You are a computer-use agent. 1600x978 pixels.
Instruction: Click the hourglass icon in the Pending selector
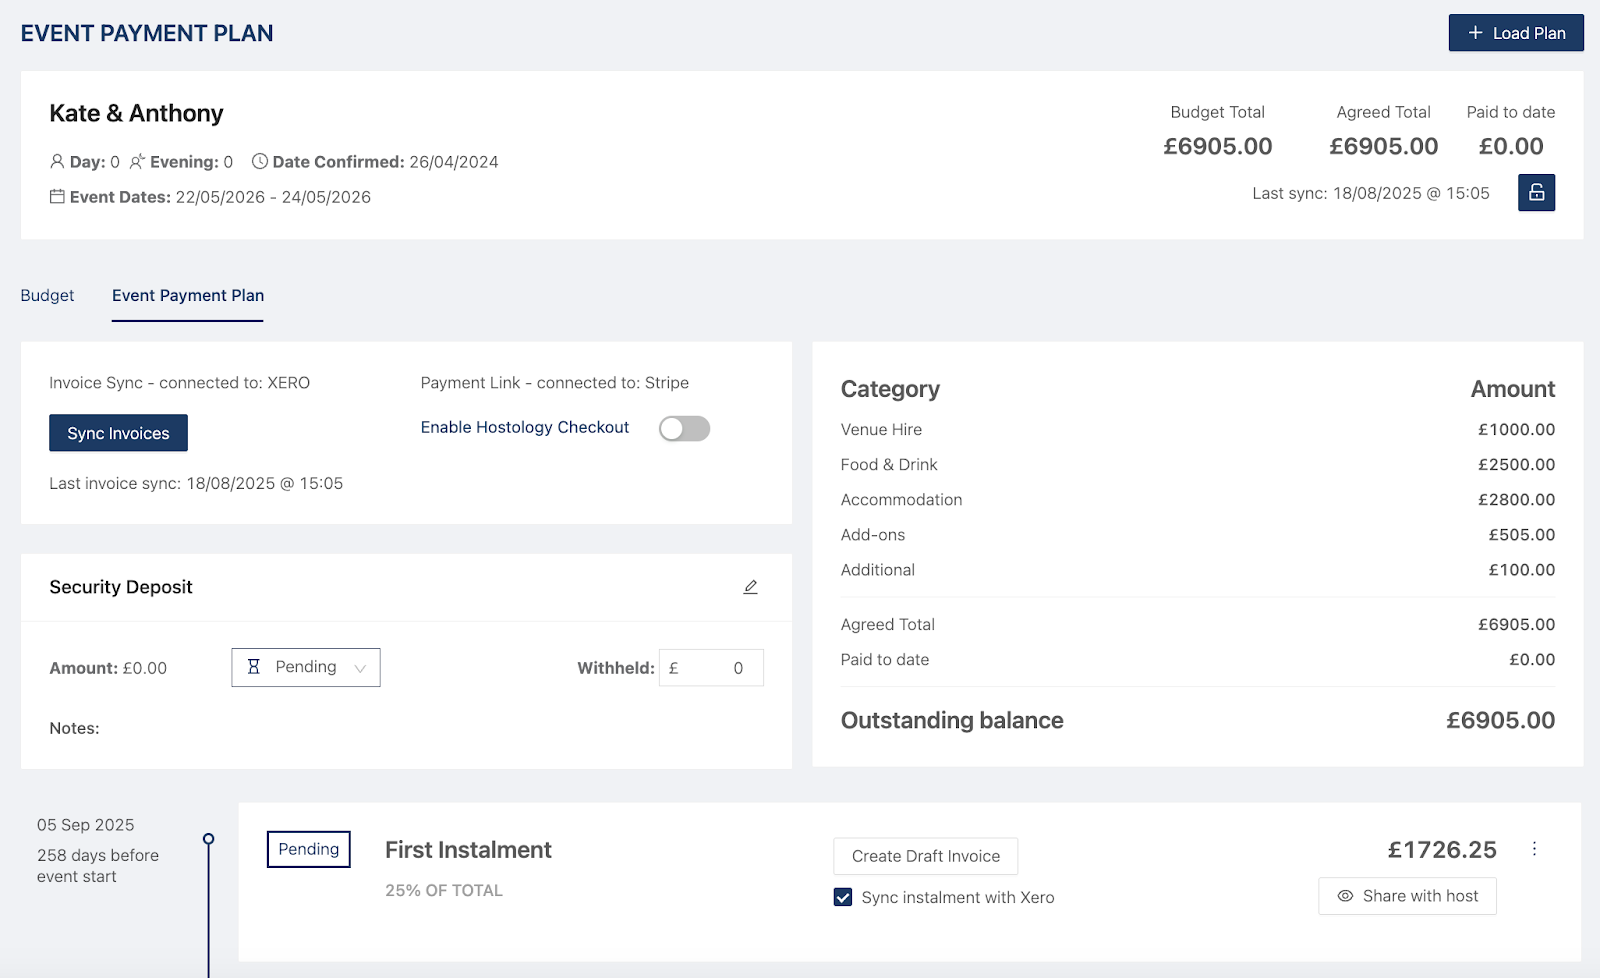click(x=254, y=667)
